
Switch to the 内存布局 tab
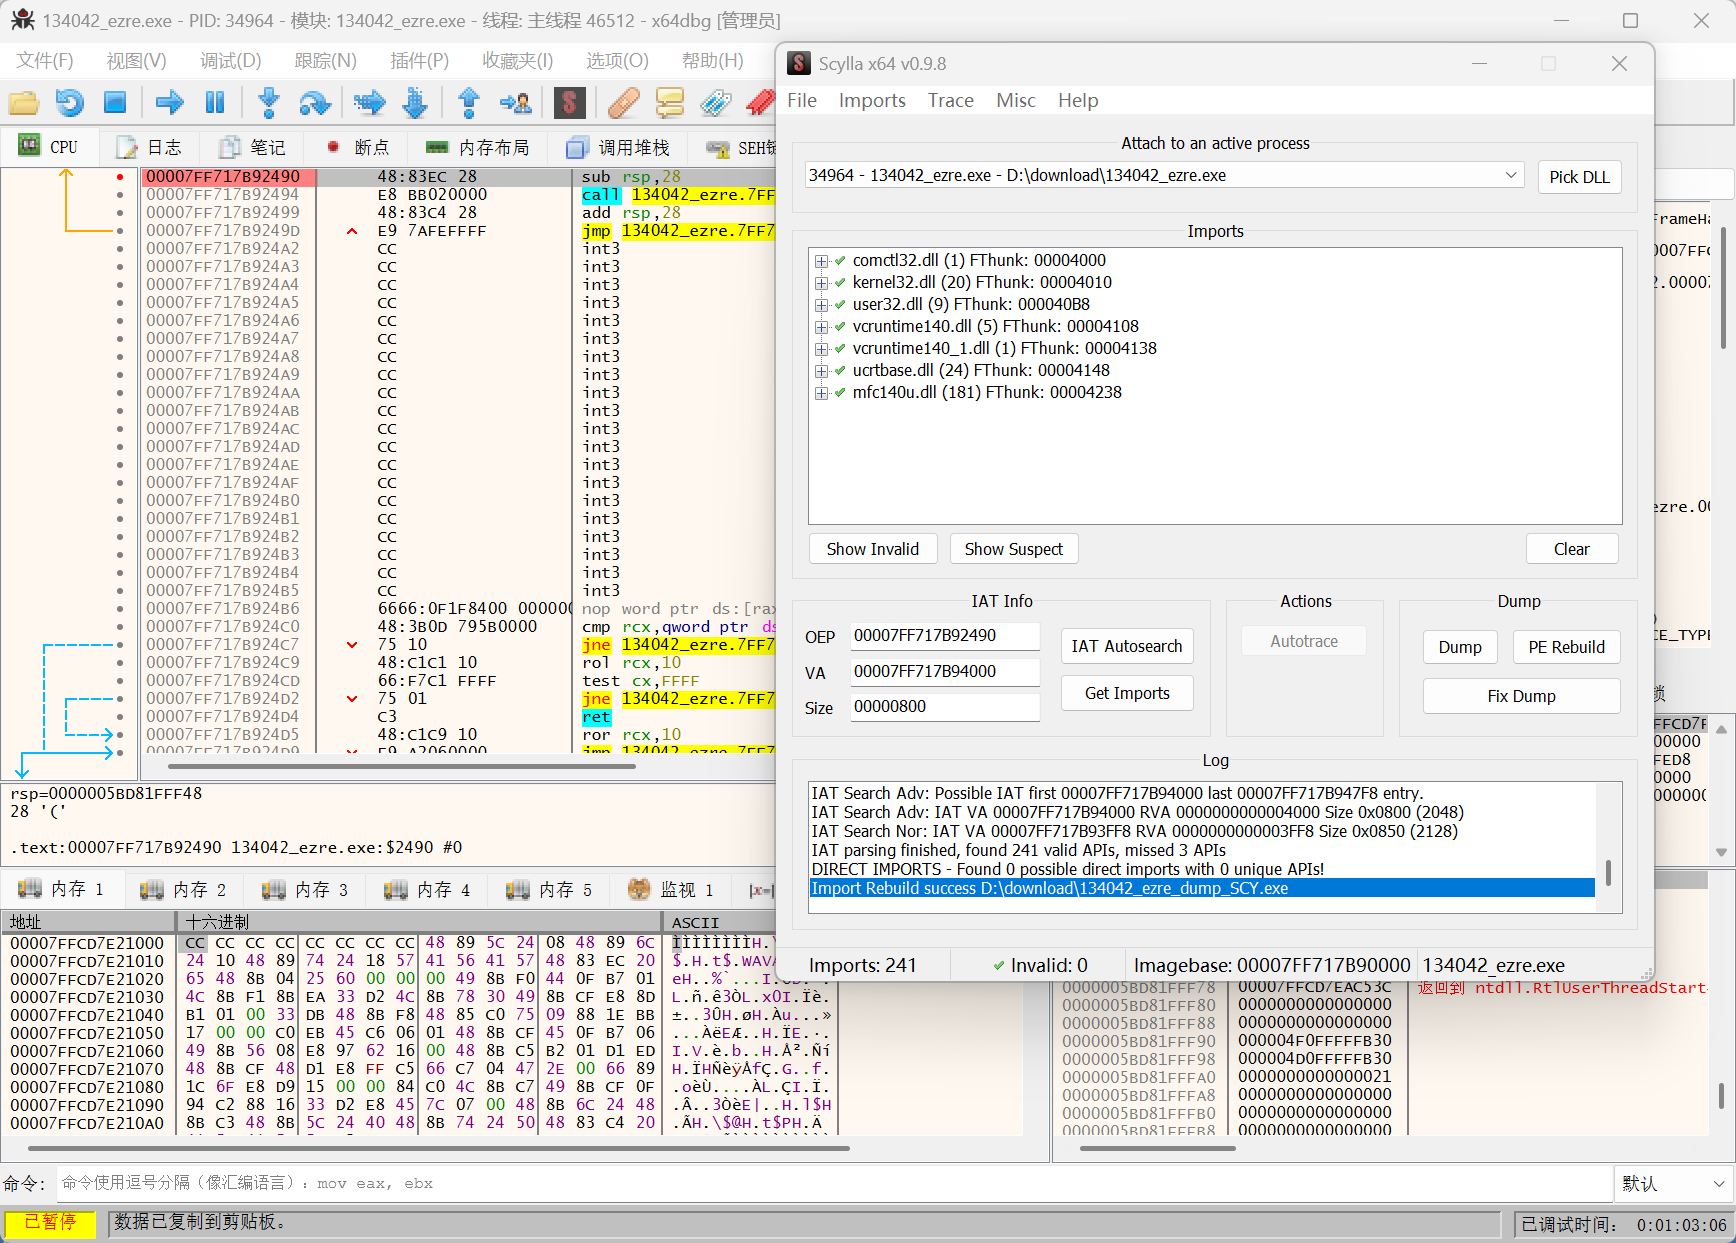(478, 148)
